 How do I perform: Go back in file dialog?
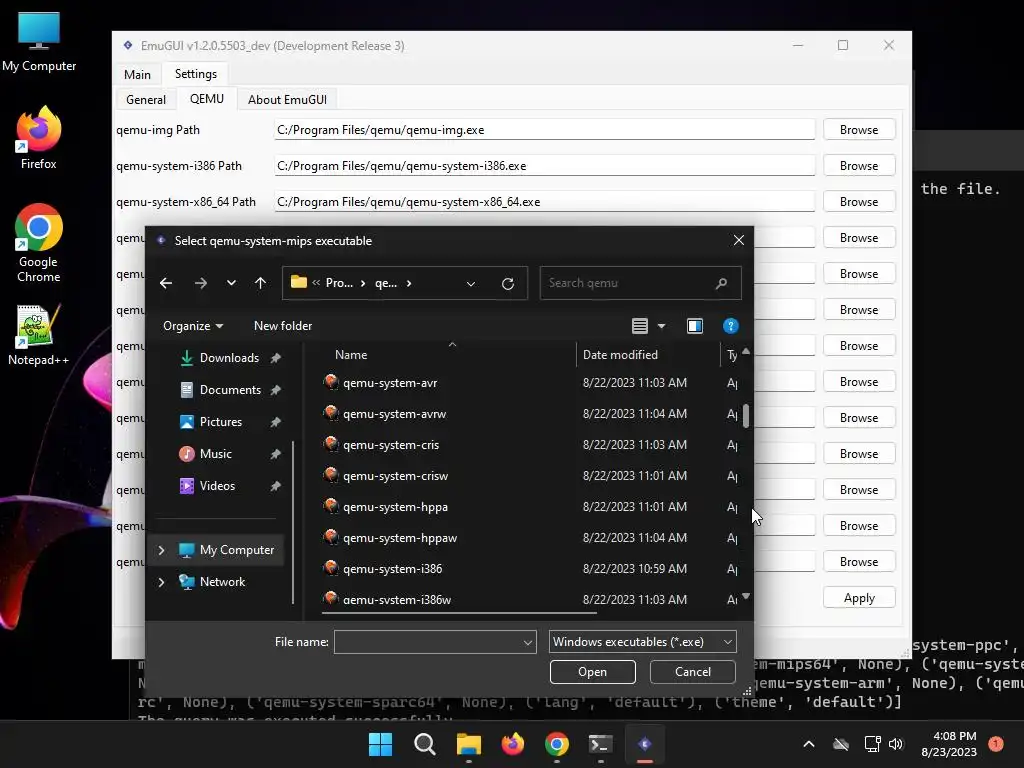click(166, 283)
